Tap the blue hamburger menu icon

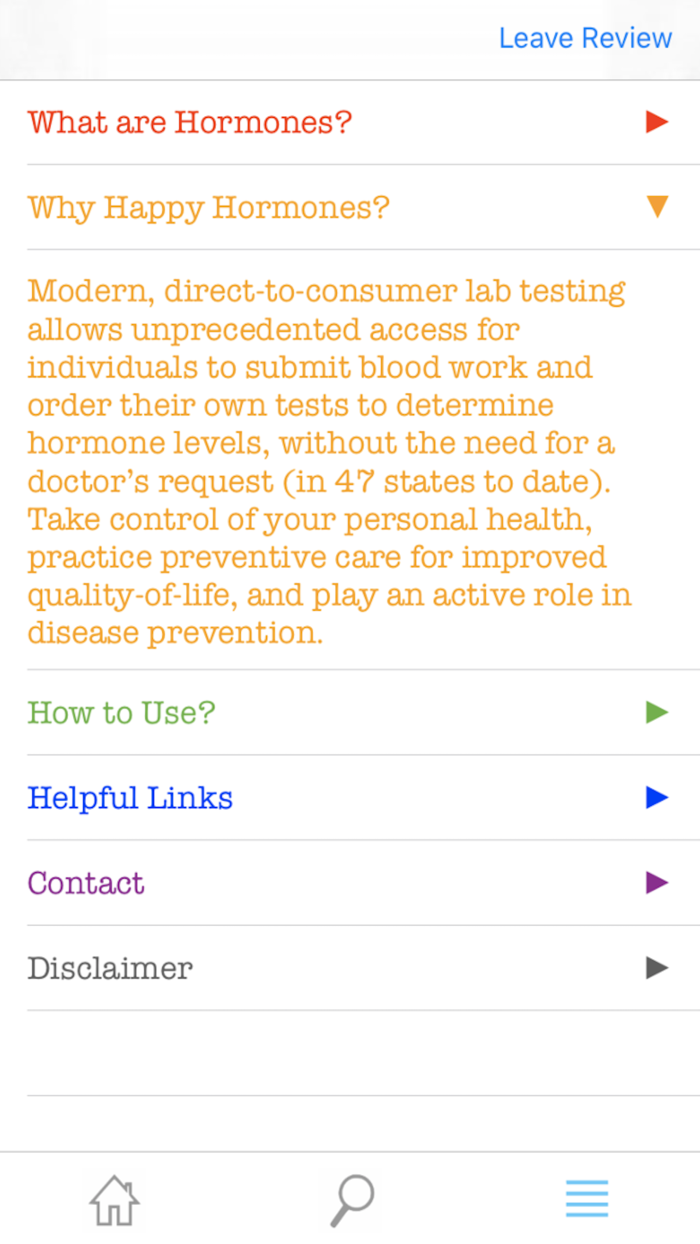(x=587, y=1199)
